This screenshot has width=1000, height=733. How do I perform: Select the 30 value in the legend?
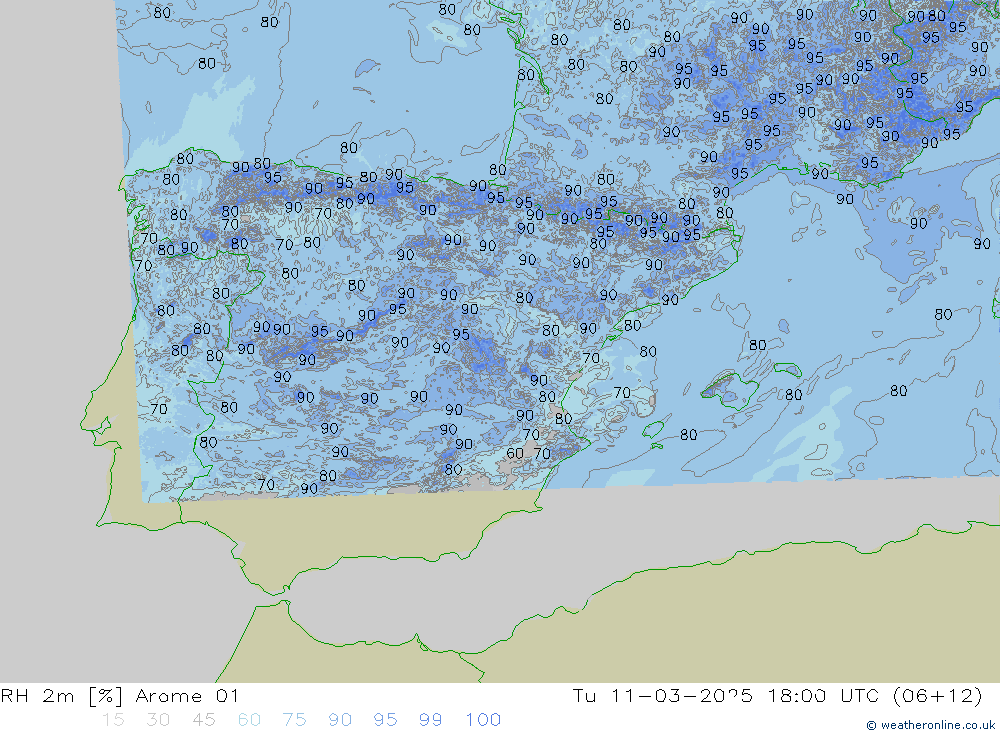(x=158, y=720)
